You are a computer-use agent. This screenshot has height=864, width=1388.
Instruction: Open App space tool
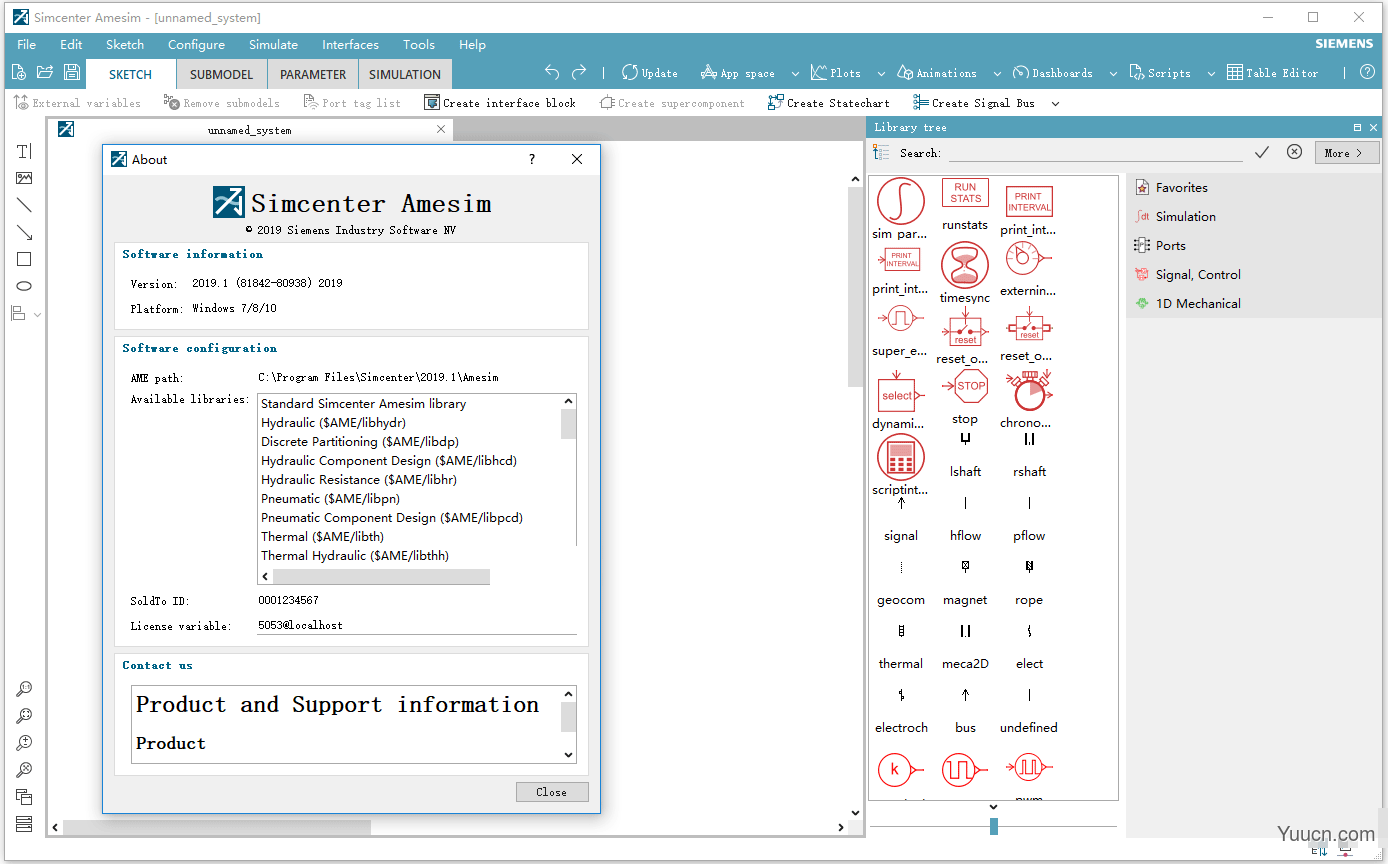(x=737, y=73)
